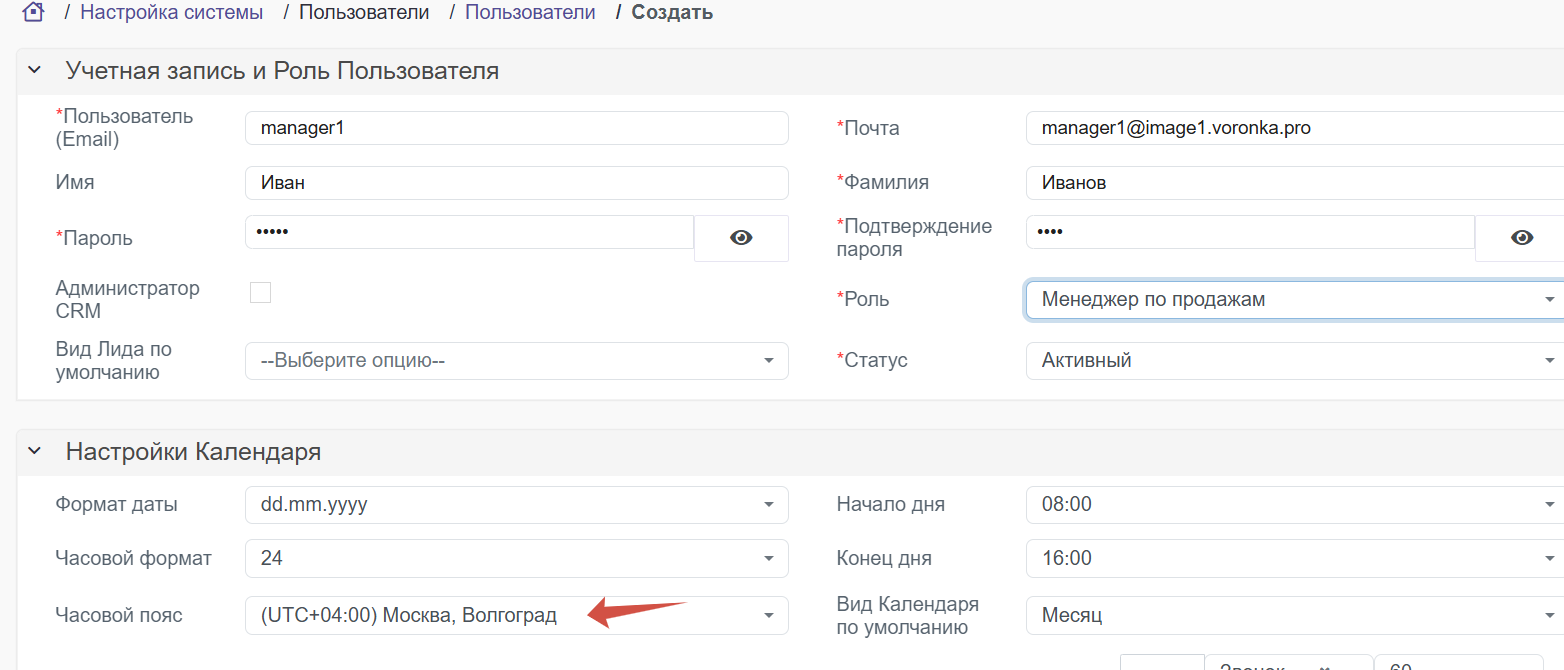
Task: Click the home icon in breadcrumb
Action: click(33, 13)
